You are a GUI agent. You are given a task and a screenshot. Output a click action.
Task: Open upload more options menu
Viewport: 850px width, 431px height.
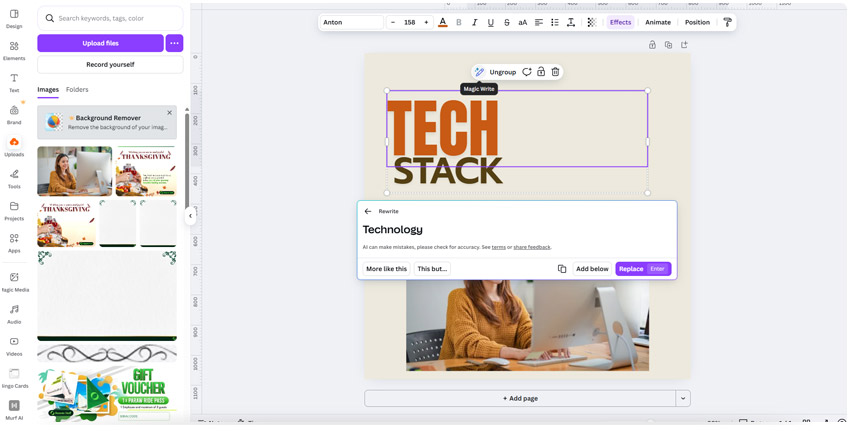click(174, 43)
